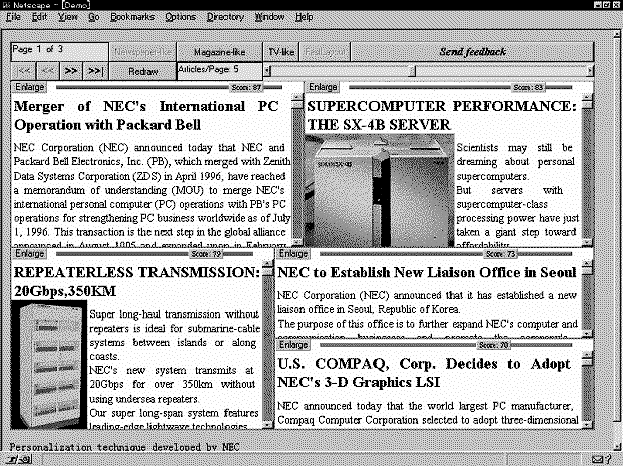Jump to last page with >>| button
Image resolution: width=623 pixels, height=466 pixels.
tap(96, 71)
